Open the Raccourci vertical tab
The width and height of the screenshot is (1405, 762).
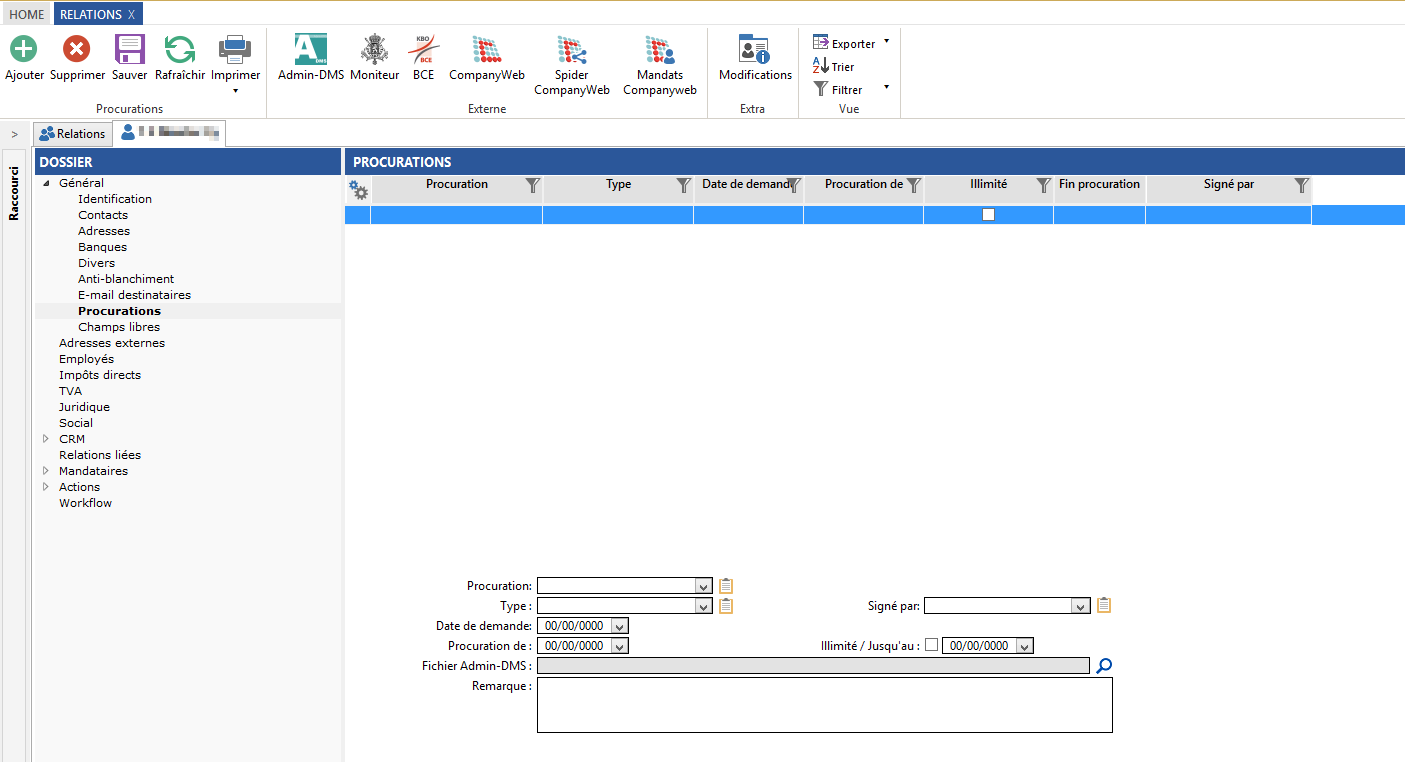coord(14,193)
